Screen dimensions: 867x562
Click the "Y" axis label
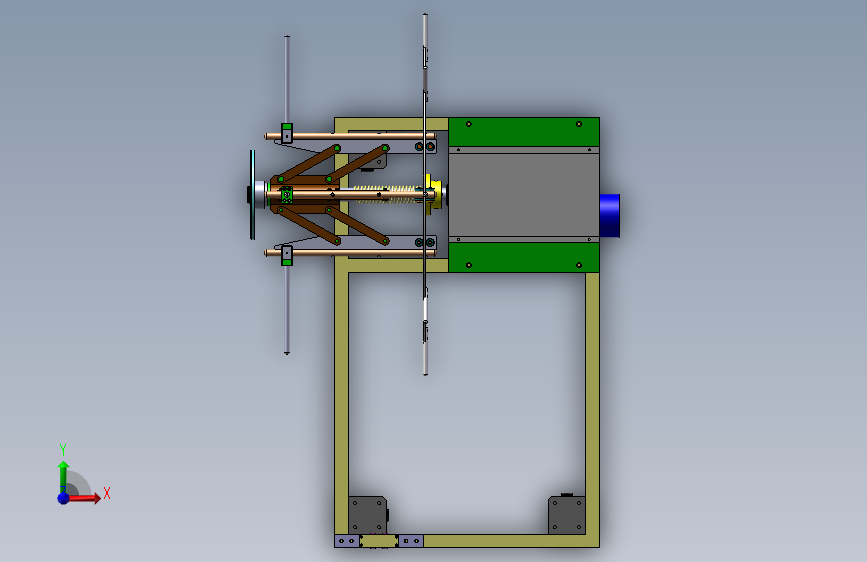[63, 449]
